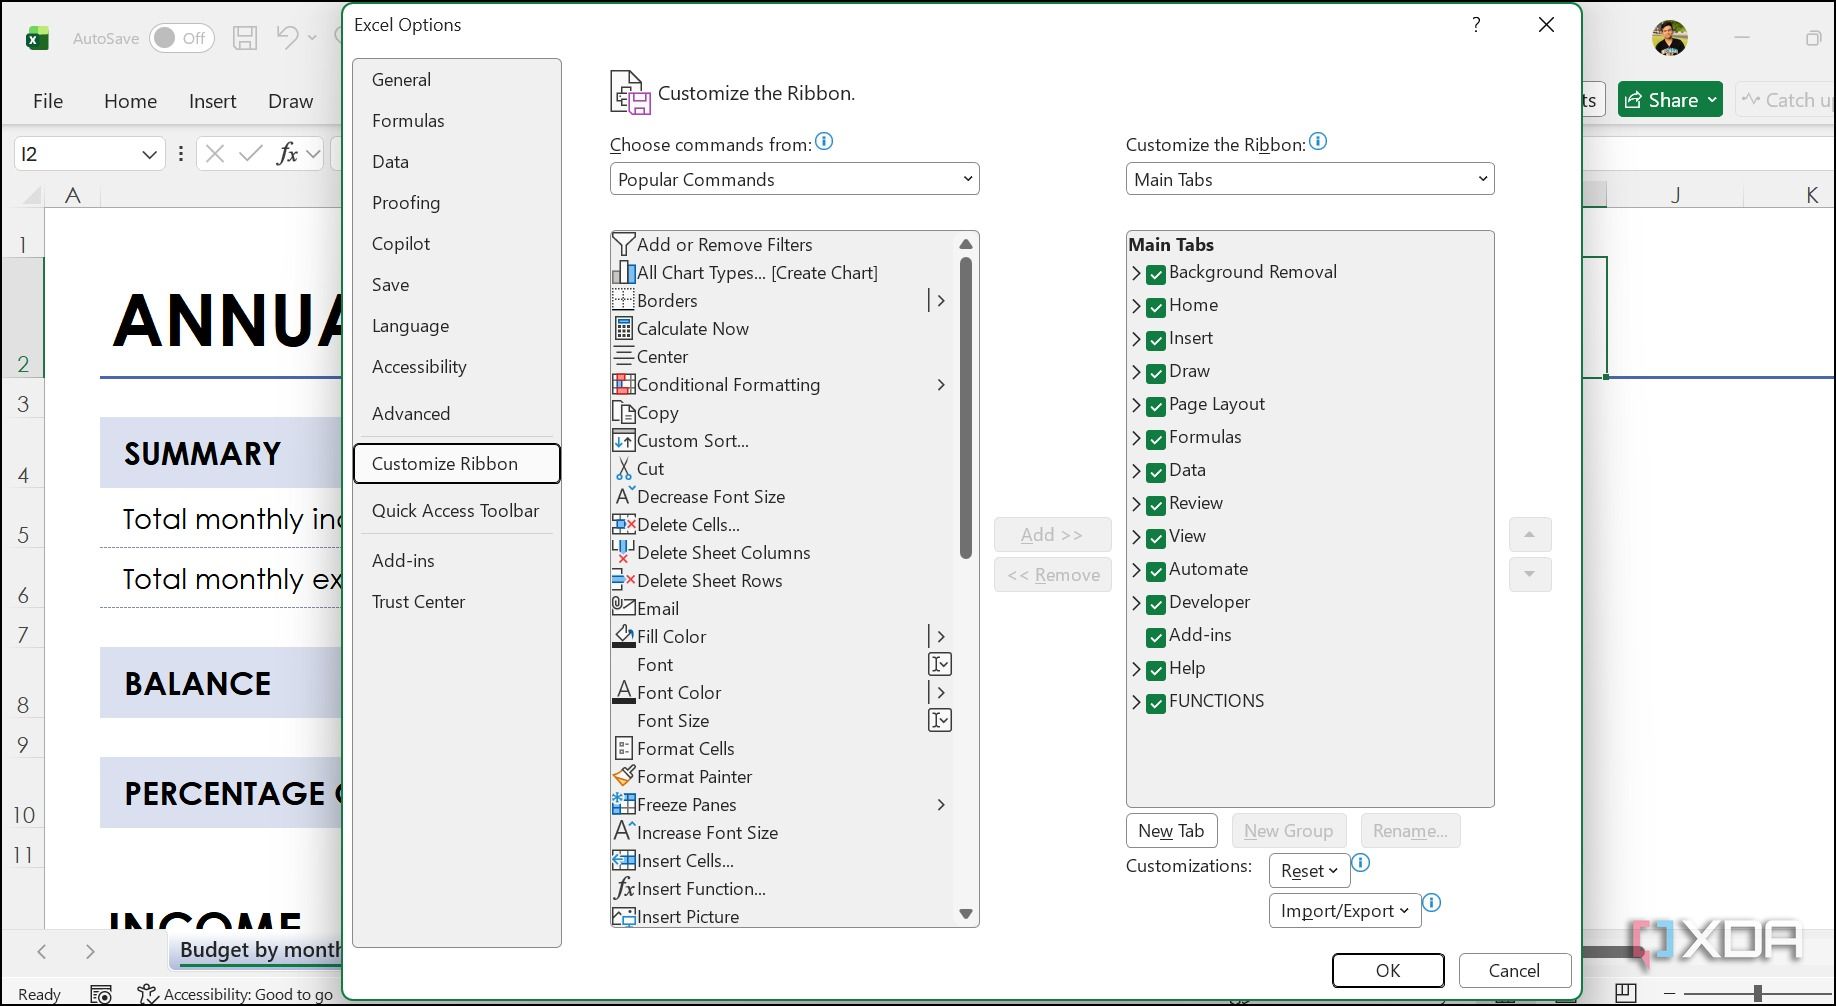Click the commands list scrollbar thumb
Viewport: 1836px width, 1006px height.
click(966, 407)
